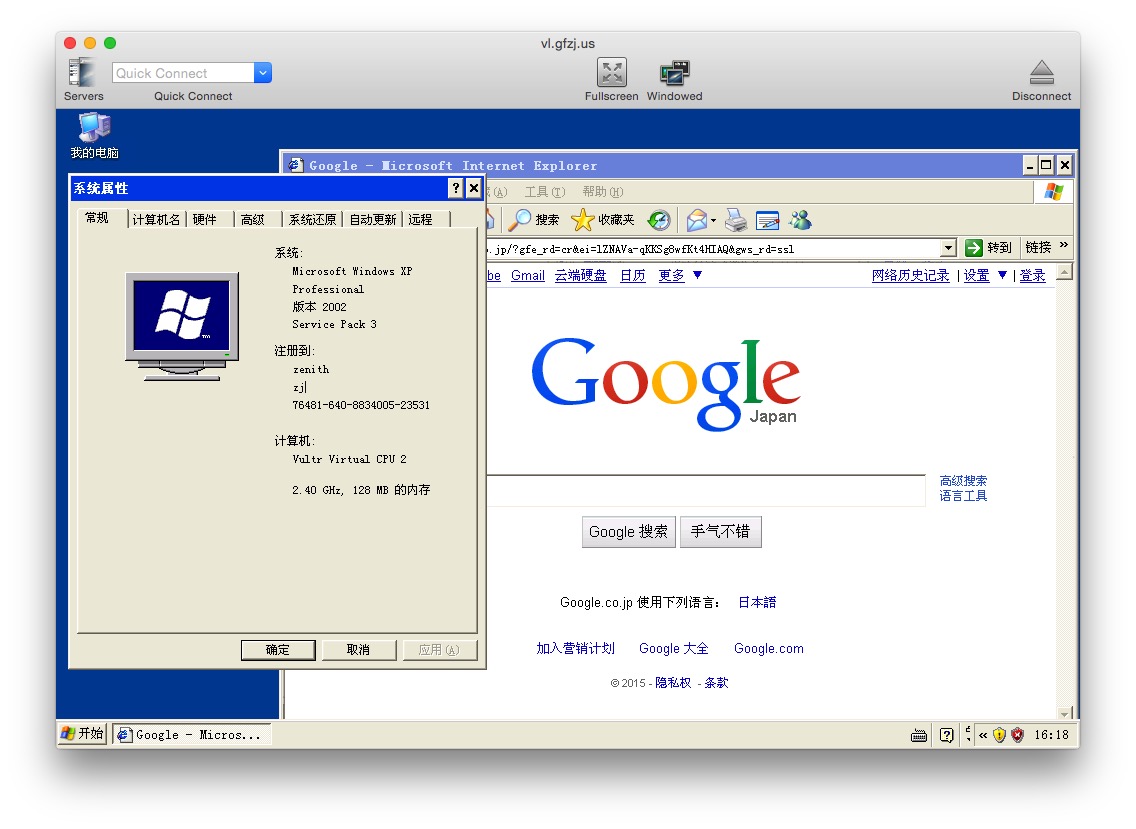
Task: Click the 登录 sign-in link
Action: point(1032,275)
